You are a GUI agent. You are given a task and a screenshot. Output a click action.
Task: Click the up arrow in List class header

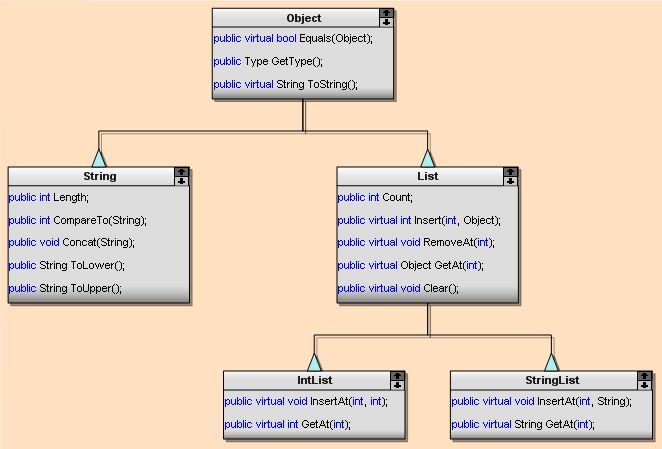510,172
